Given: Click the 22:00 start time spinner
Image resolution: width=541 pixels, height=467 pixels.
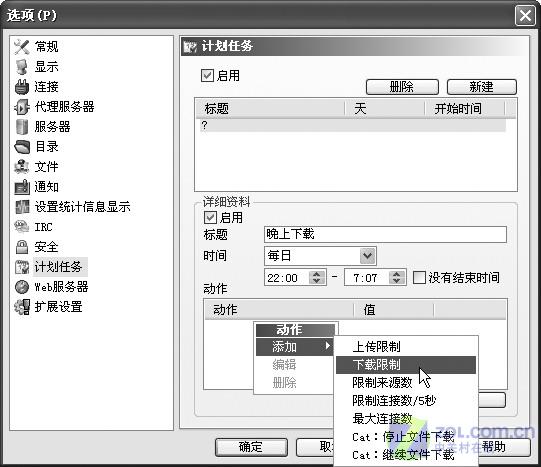Looking at the screenshot, I should (x=317, y=277).
